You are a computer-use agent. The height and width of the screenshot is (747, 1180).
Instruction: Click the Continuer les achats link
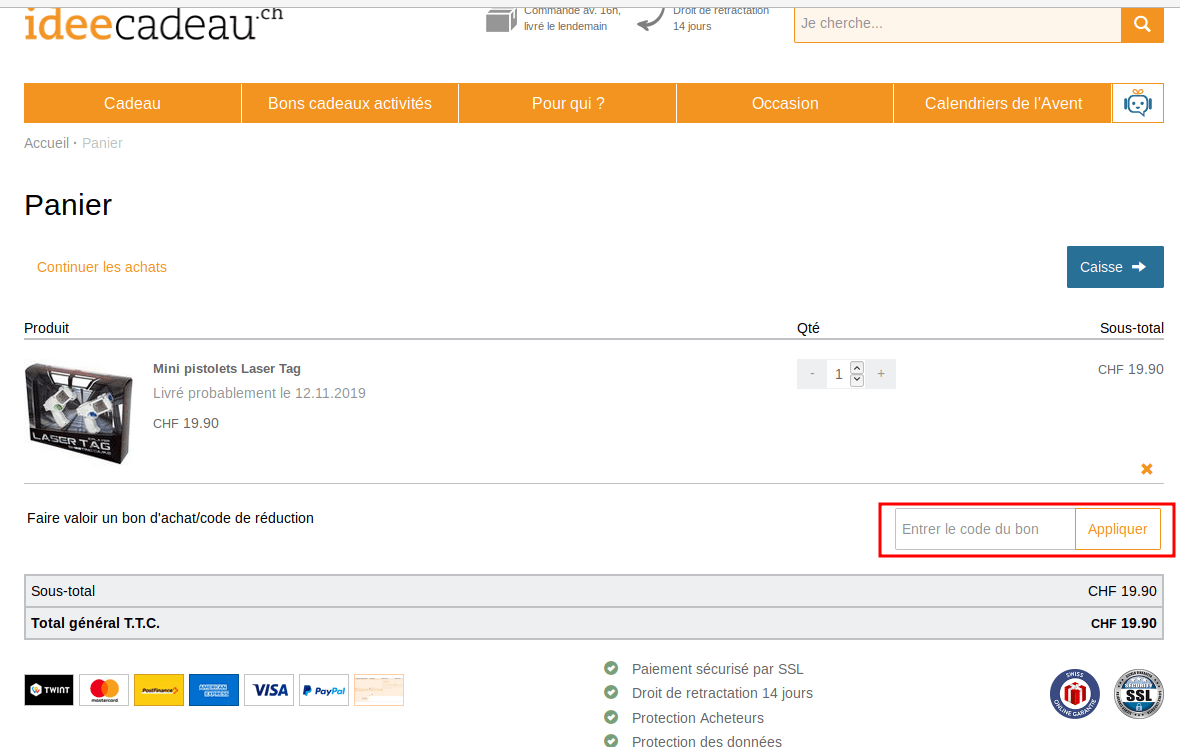pos(101,266)
